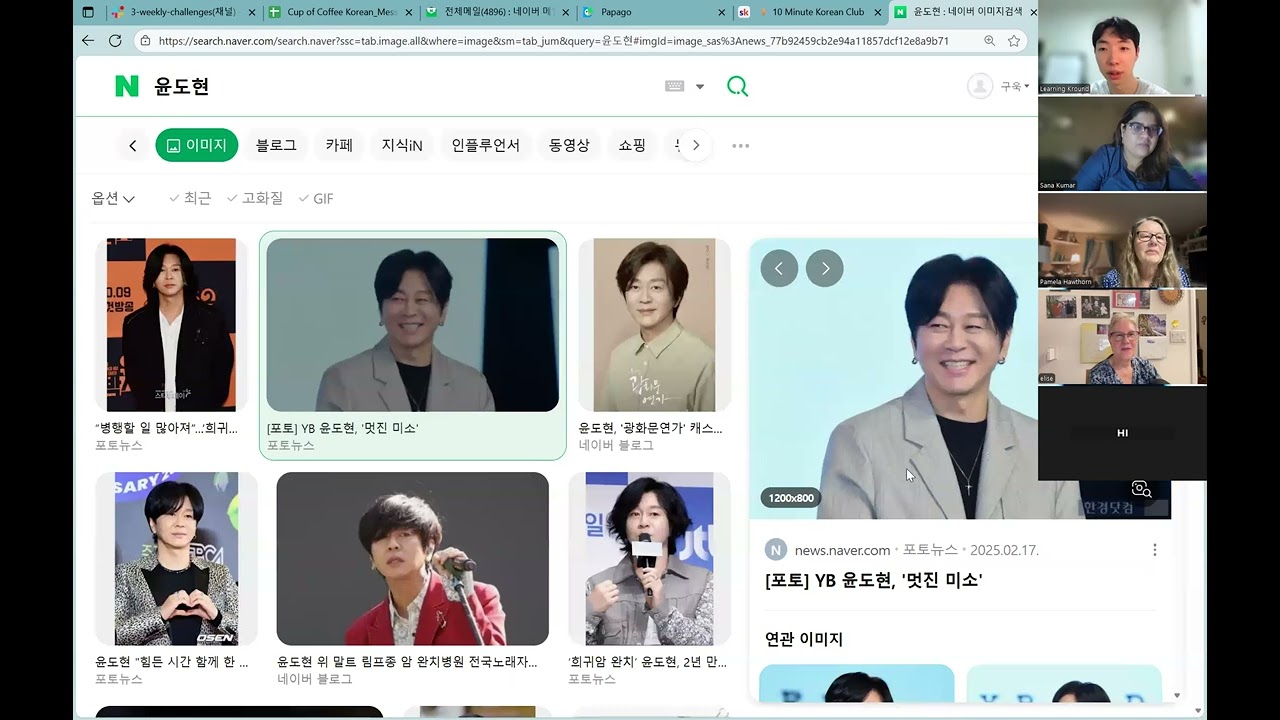
Task: Switch to the 카페 tab
Action: click(x=339, y=145)
